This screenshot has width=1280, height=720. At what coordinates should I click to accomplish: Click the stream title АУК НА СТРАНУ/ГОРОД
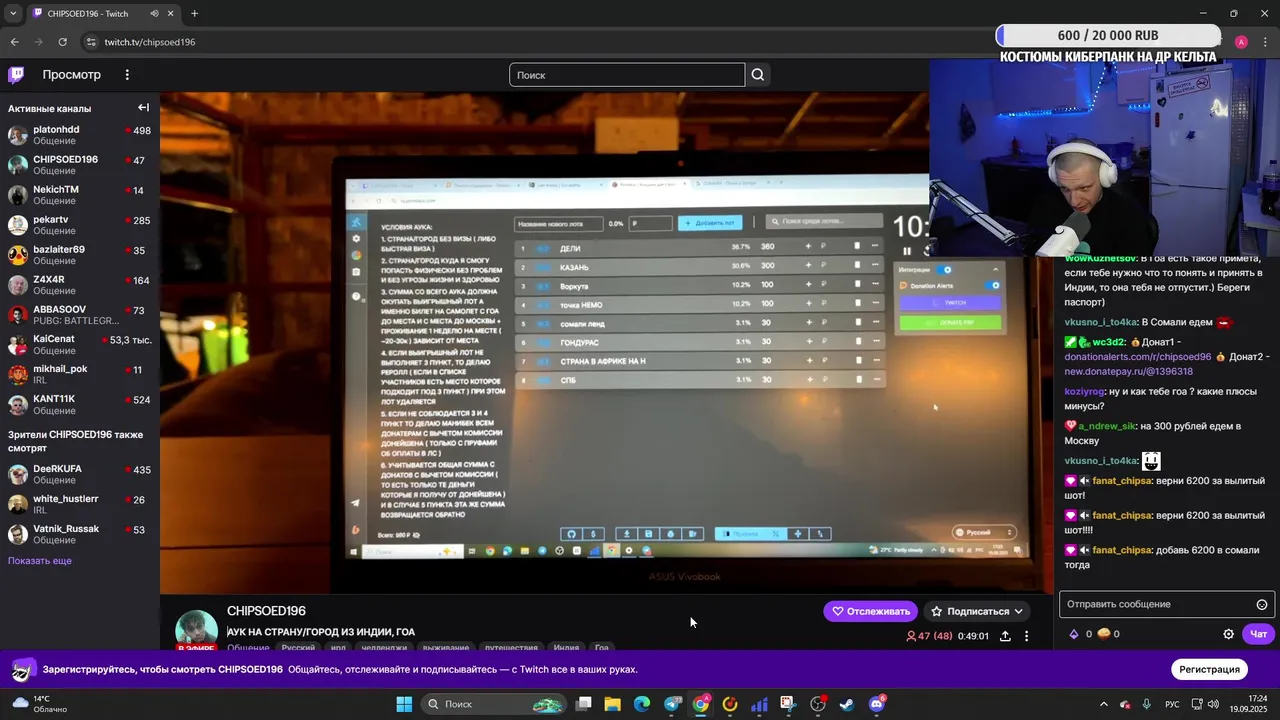click(x=320, y=632)
